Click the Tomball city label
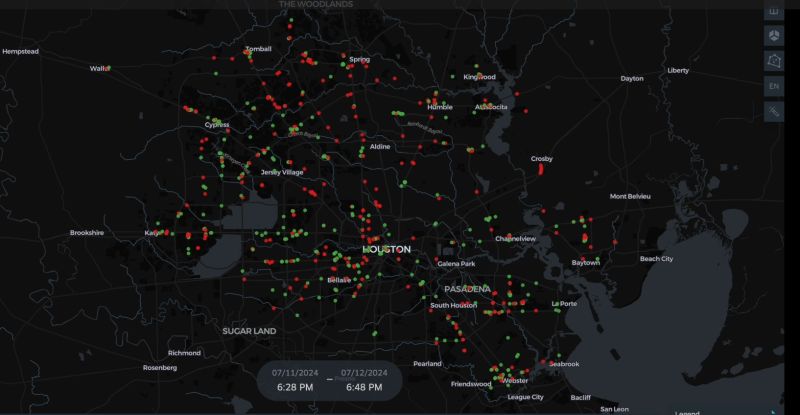 click(259, 49)
